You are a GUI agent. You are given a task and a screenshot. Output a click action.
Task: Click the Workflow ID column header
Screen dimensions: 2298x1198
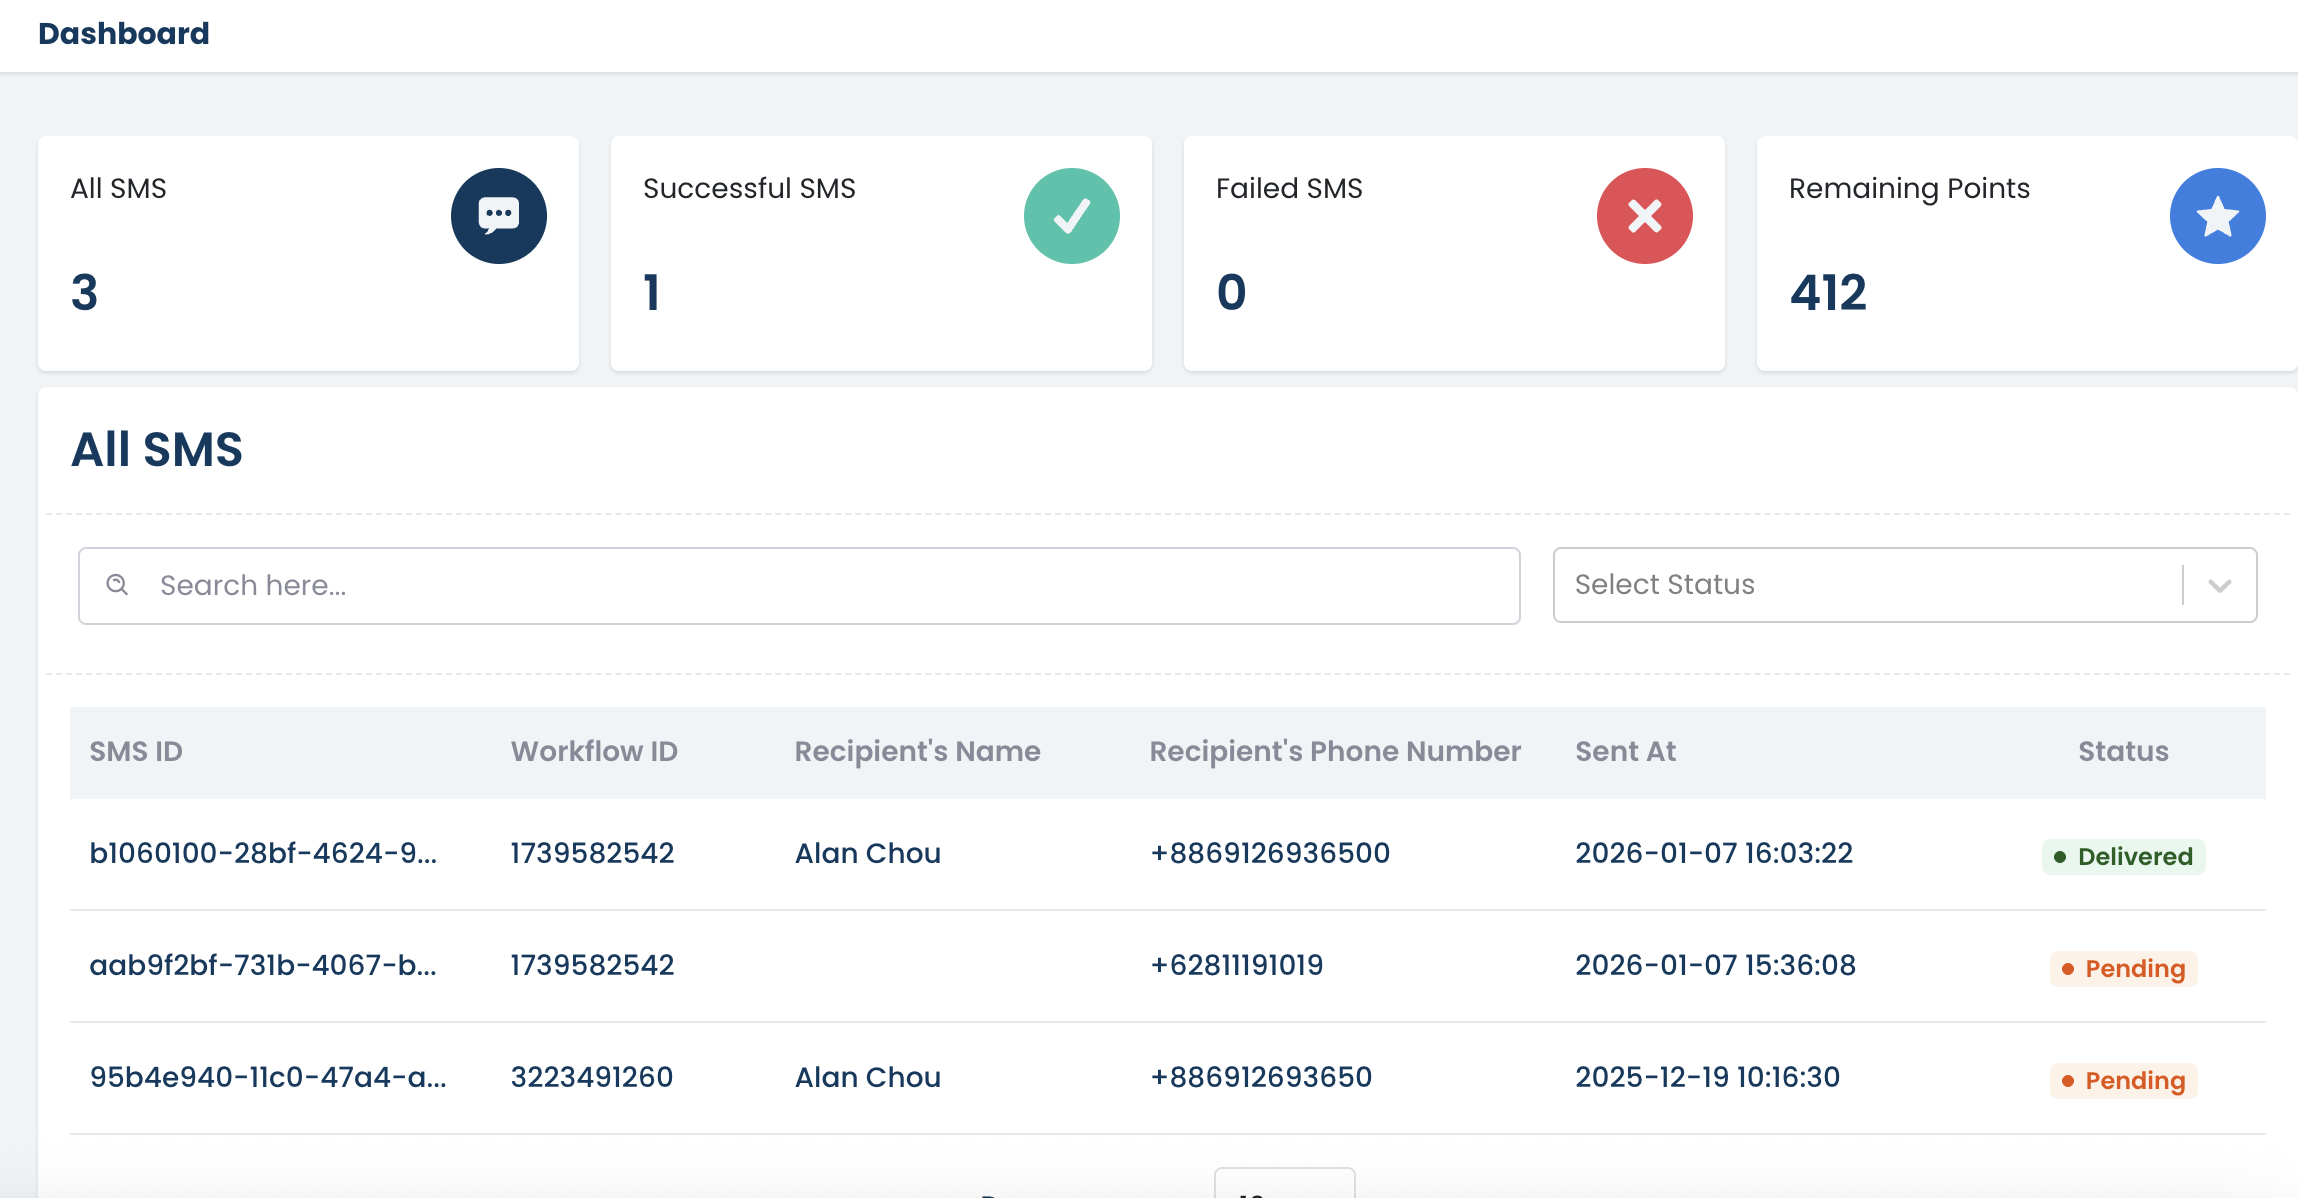(x=594, y=752)
